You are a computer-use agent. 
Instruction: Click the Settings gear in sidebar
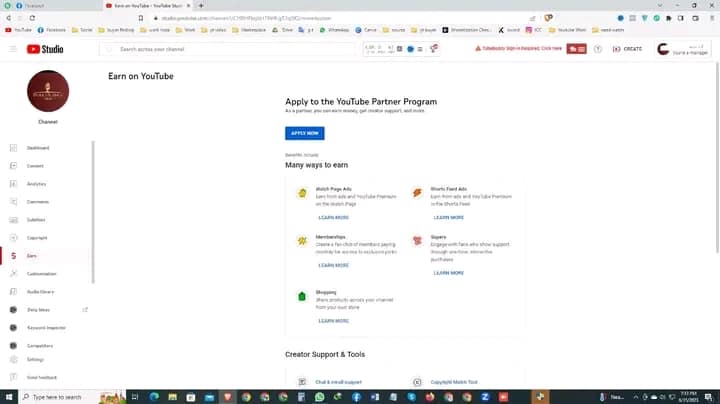point(14,359)
